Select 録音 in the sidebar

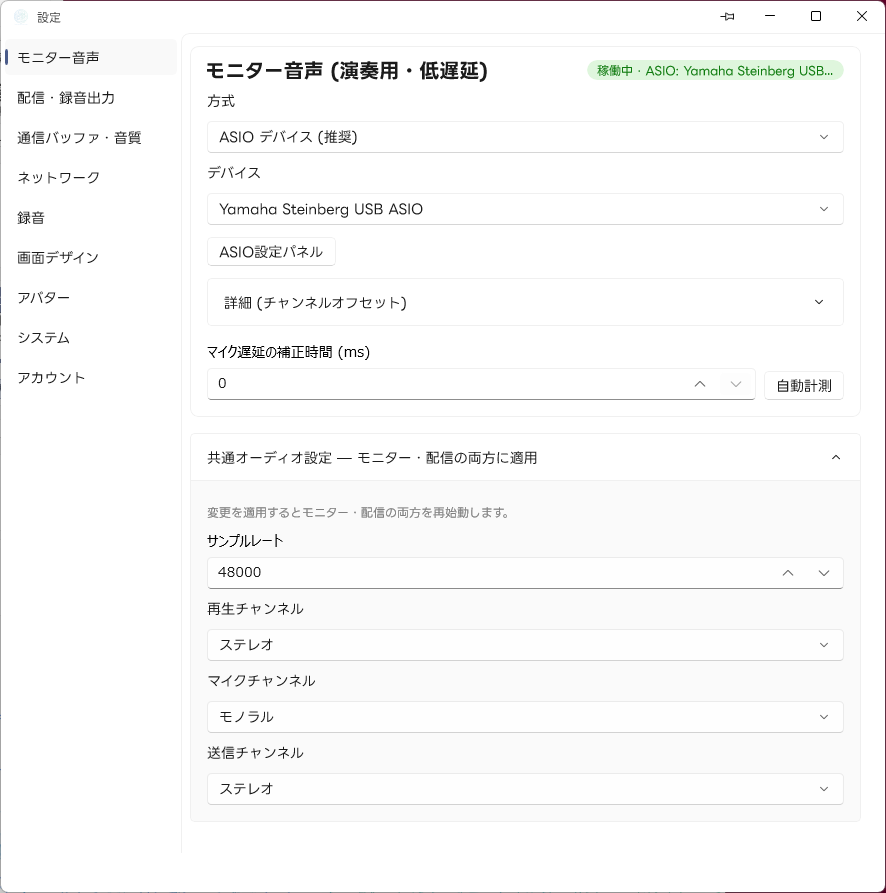coord(91,218)
